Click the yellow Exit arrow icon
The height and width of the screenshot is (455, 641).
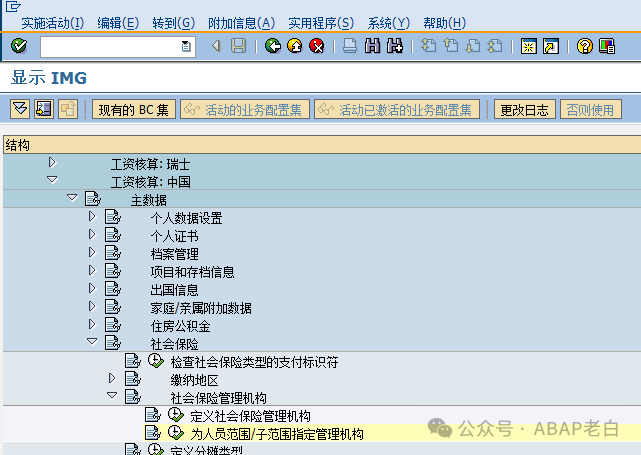[295, 46]
